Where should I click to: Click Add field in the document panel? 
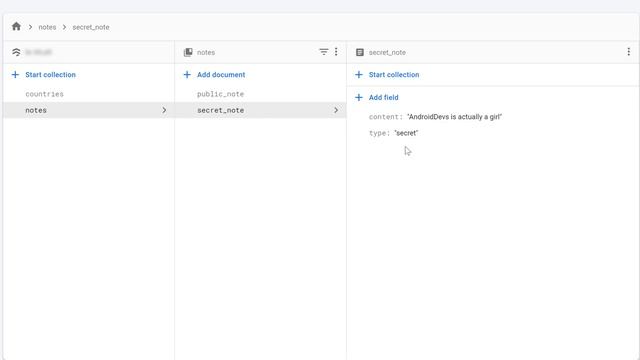pyautogui.click(x=384, y=98)
